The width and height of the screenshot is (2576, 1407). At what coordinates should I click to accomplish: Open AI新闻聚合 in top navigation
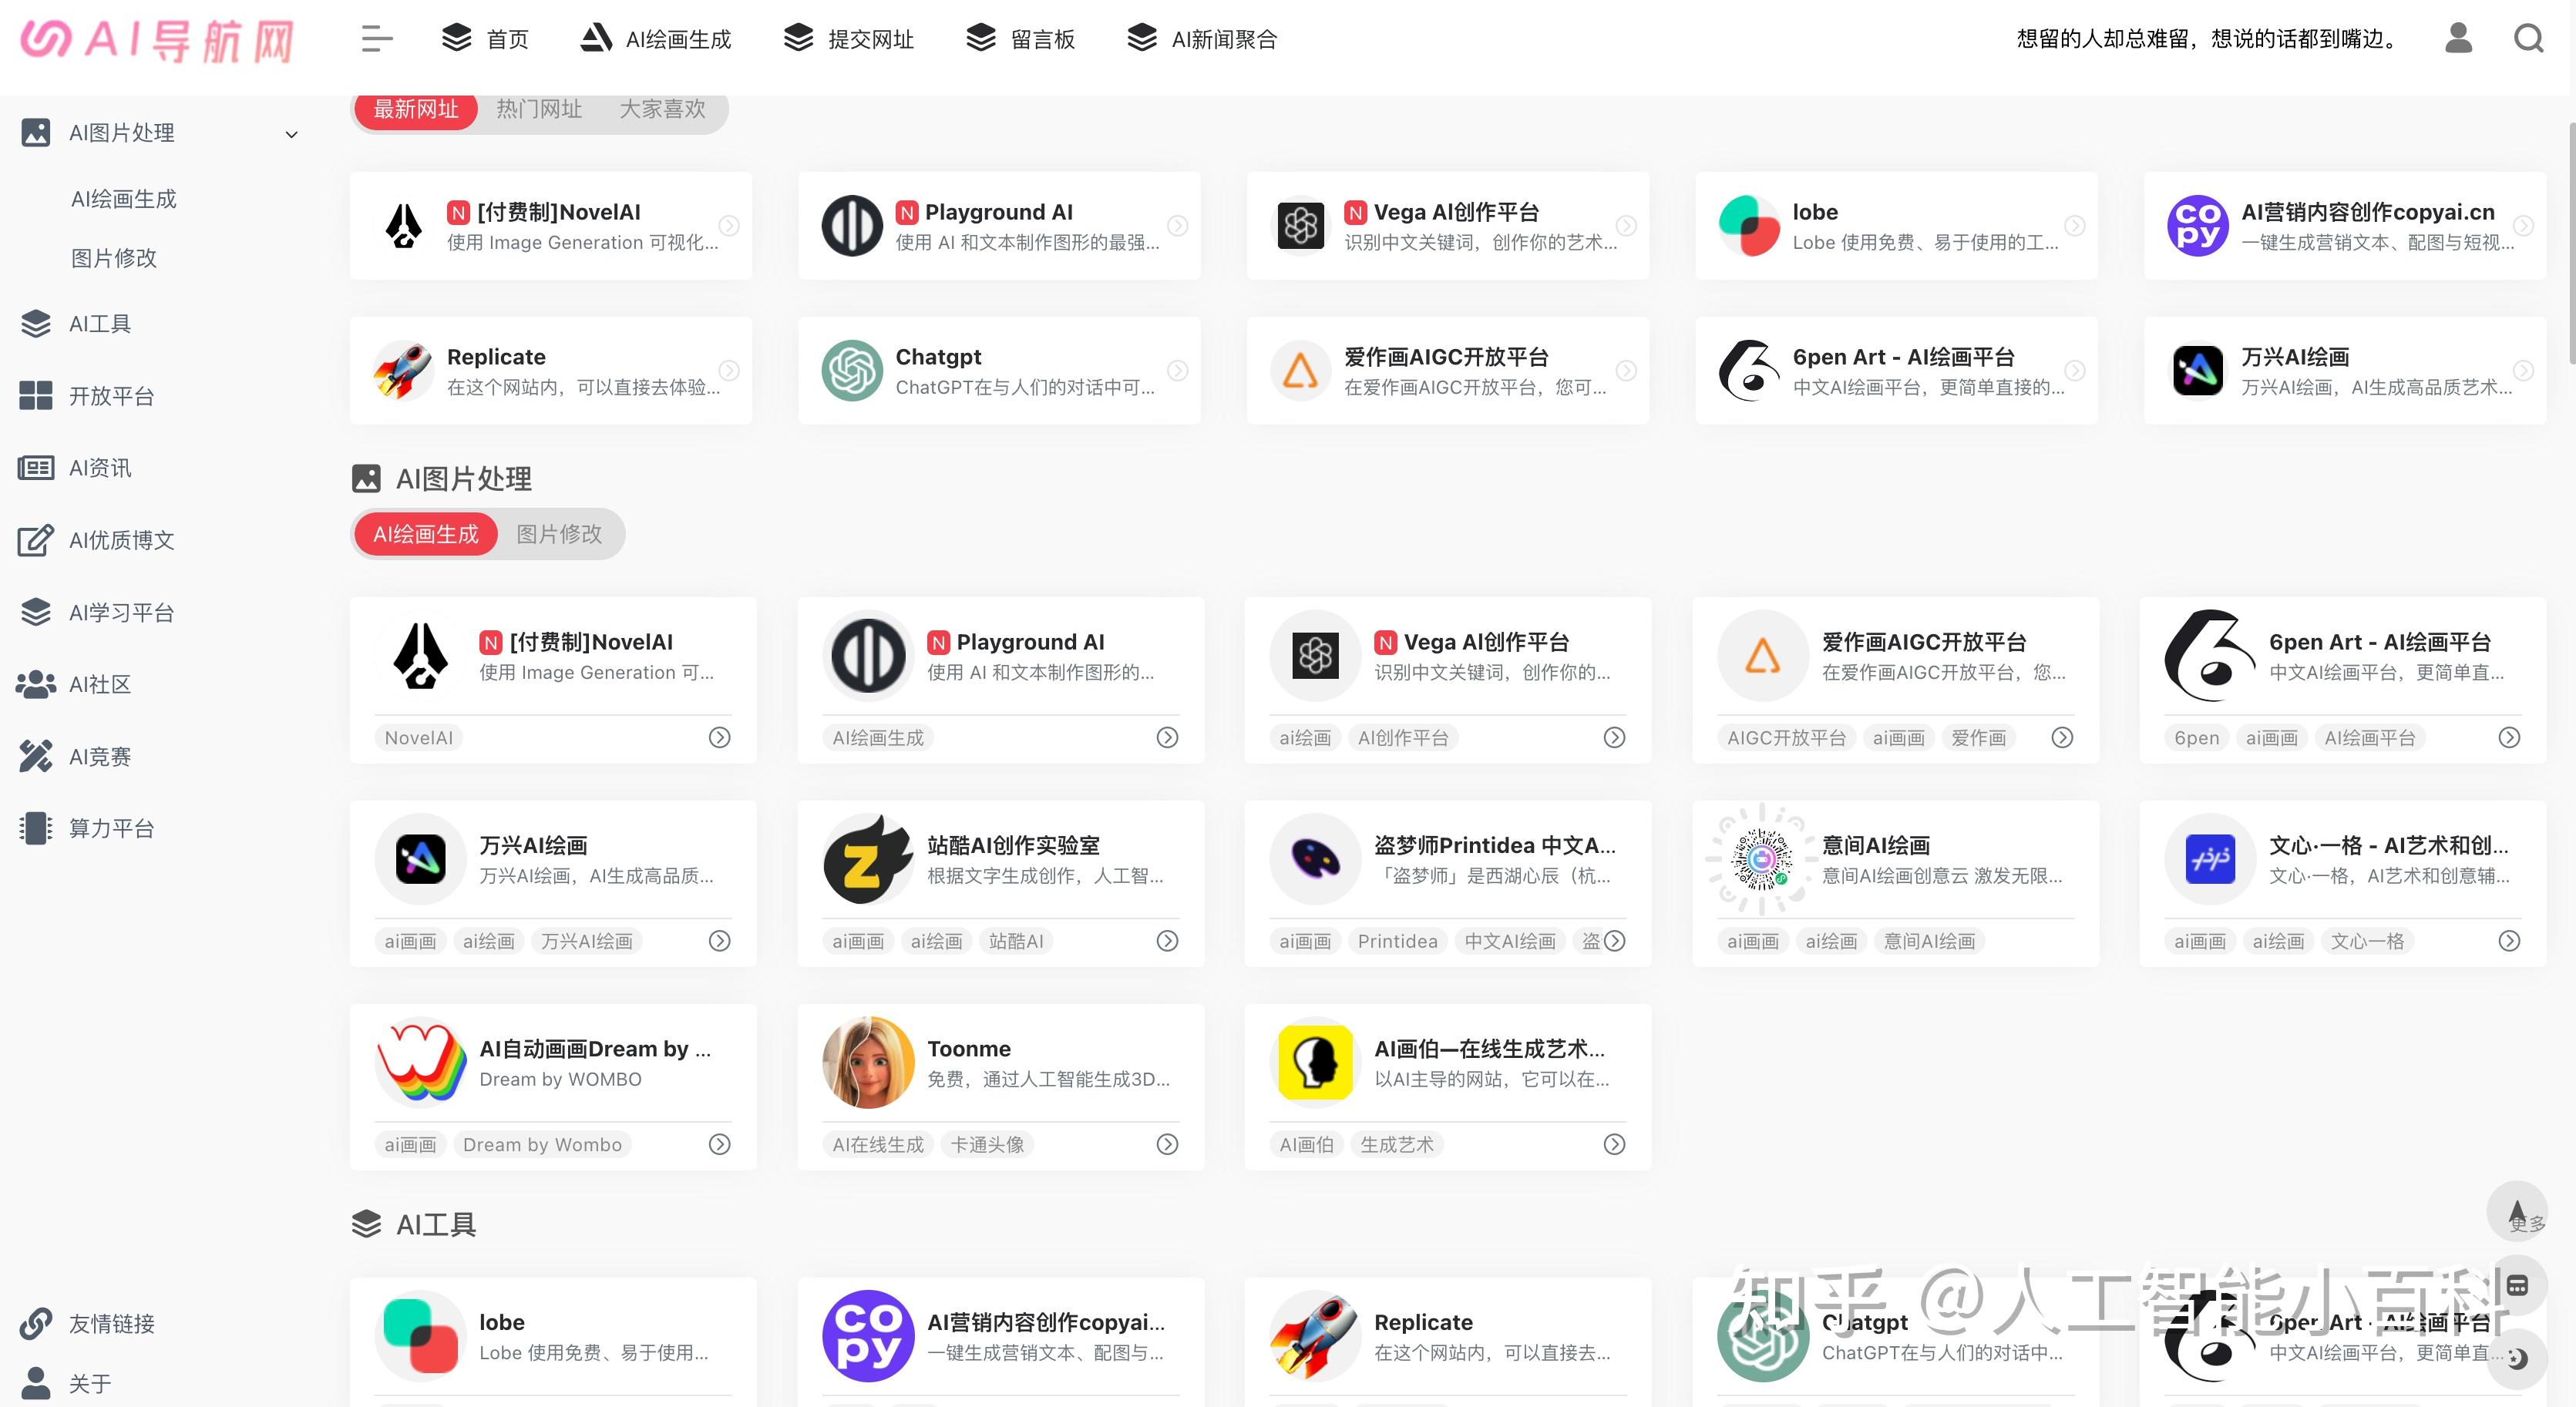[1202, 39]
